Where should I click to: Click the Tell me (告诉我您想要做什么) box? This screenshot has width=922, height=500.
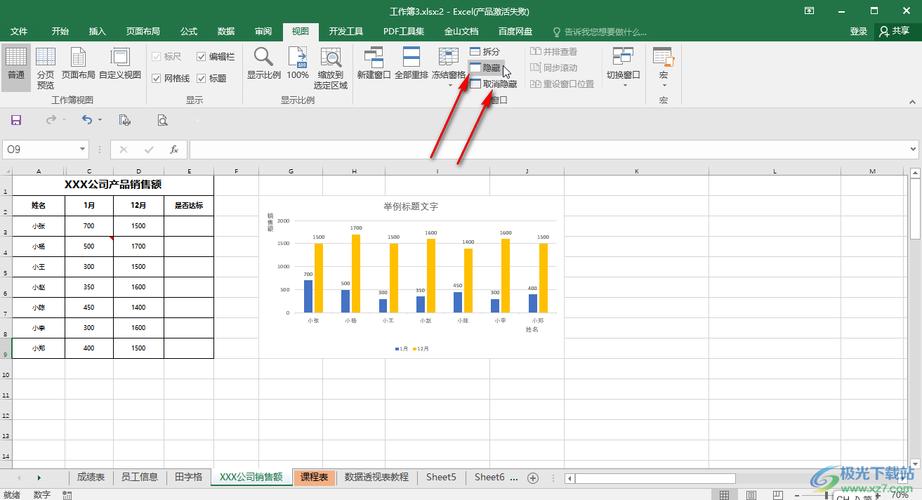pyautogui.click(x=600, y=32)
